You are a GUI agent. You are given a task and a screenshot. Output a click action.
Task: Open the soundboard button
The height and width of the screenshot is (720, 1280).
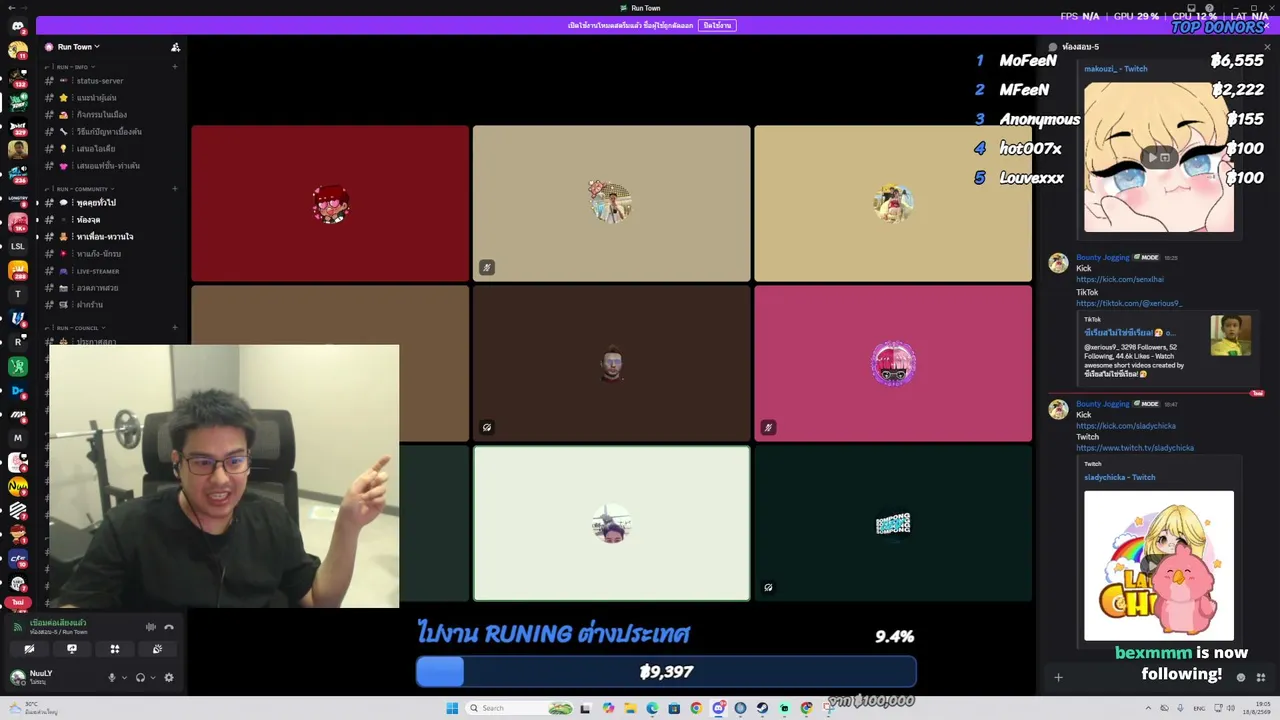point(157,649)
